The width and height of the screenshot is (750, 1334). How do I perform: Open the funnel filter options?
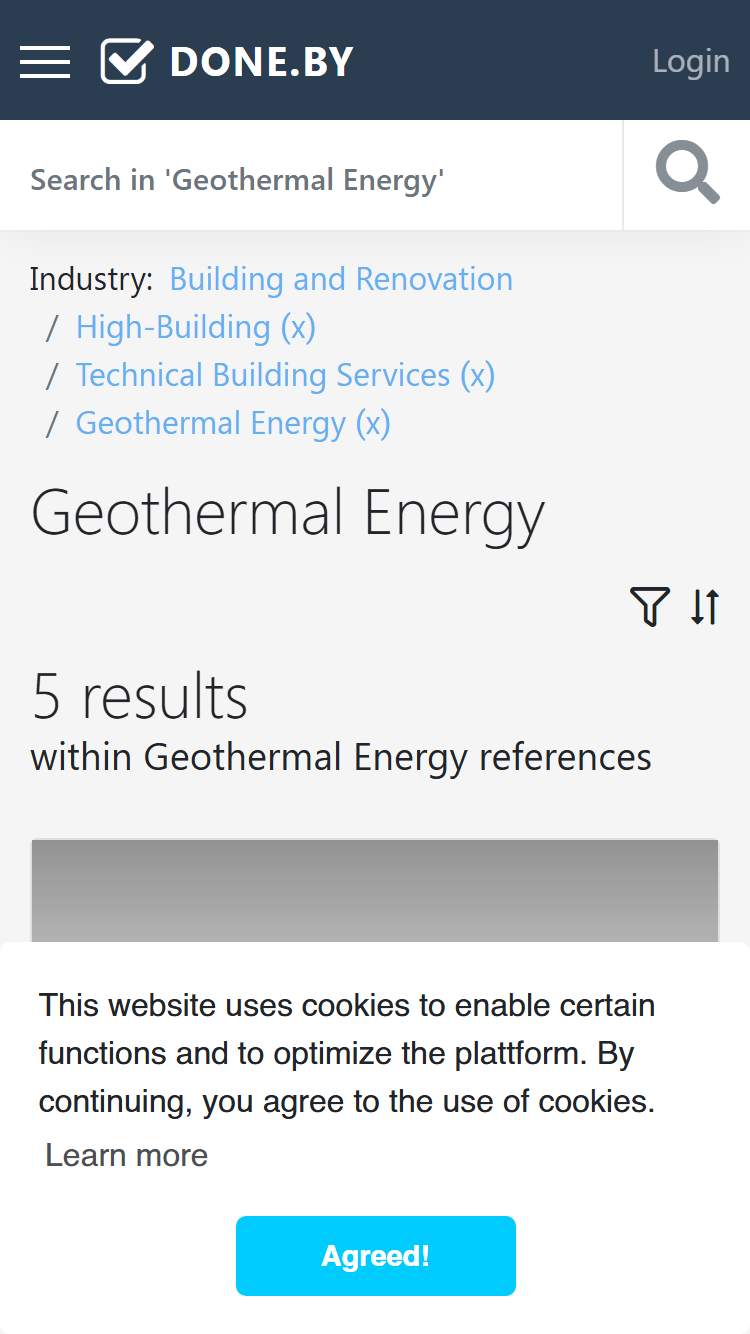pos(649,607)
